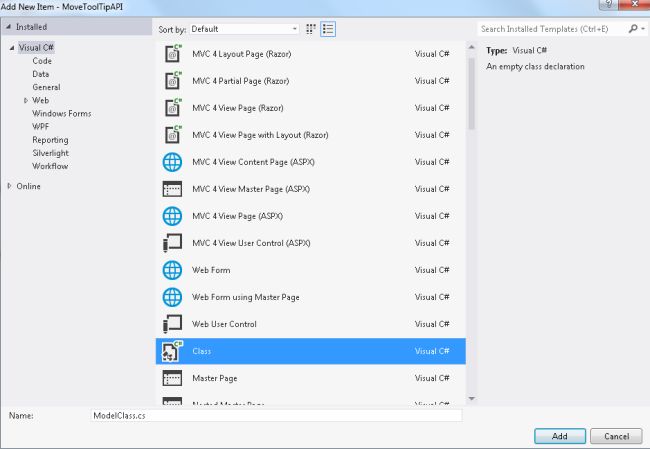Image resolution: width=650 pixels, height=449 pixels.
Task: Collapse the Visual C# tree node
Action: pyautogui.click(x=12, y=48)
